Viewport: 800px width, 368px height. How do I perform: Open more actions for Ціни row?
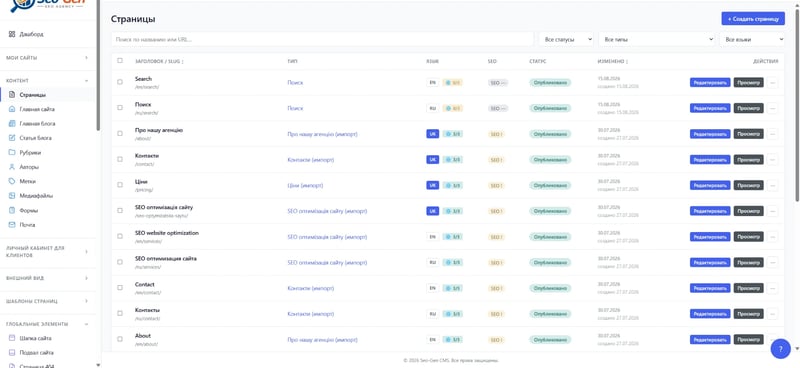(x=772, y=185)
